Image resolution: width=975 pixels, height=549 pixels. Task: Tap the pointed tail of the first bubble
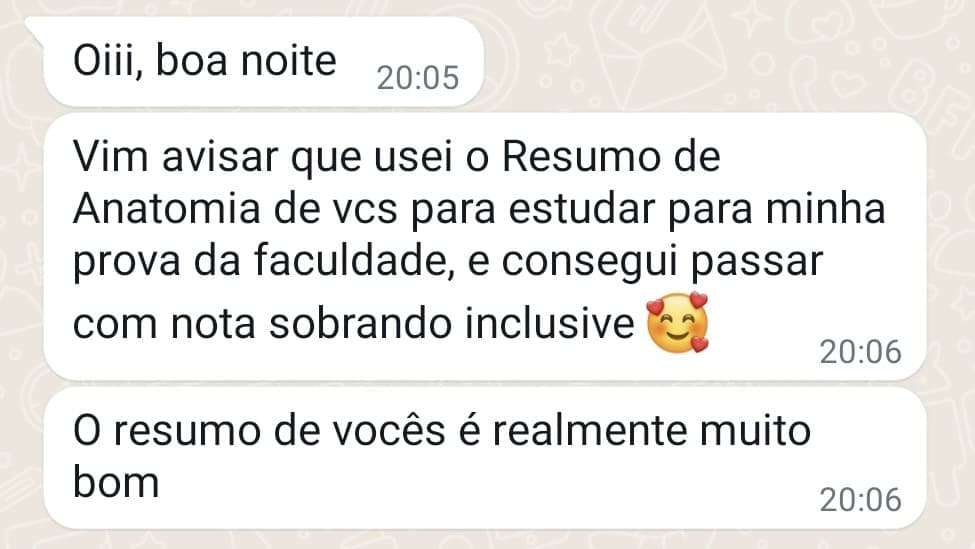[36, 29]
